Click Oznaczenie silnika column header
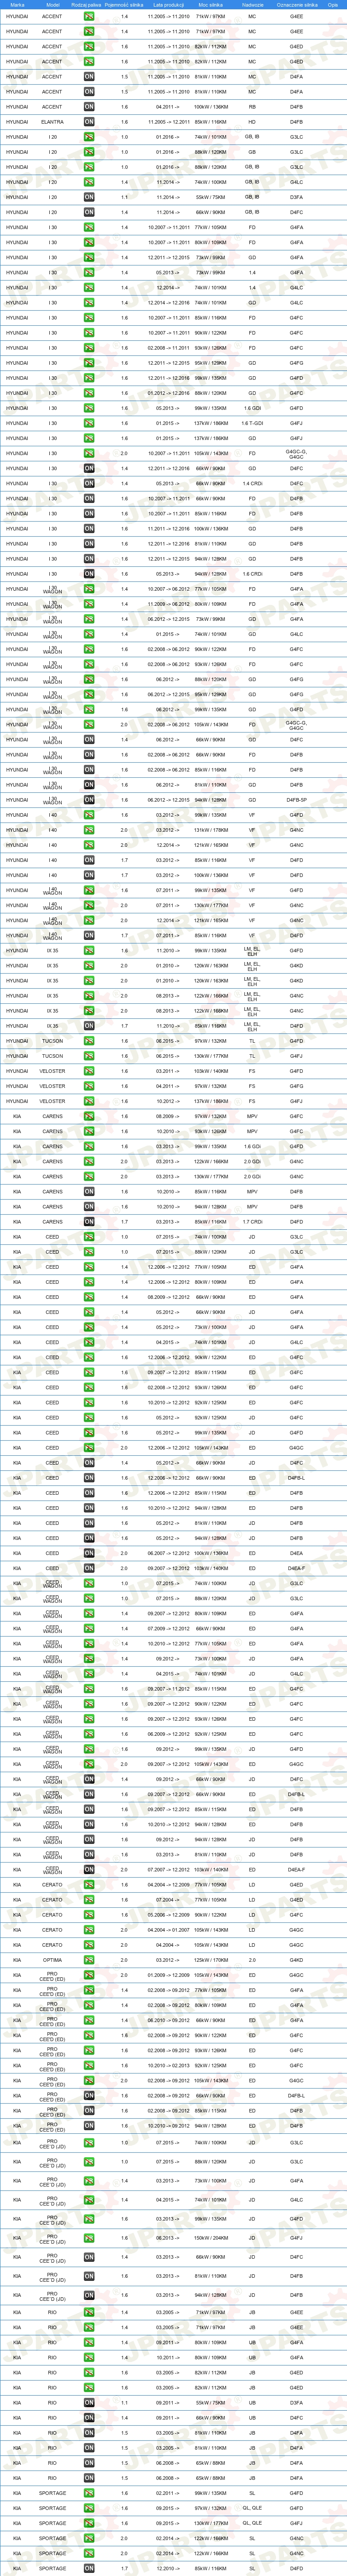 (x=296, y=5)
